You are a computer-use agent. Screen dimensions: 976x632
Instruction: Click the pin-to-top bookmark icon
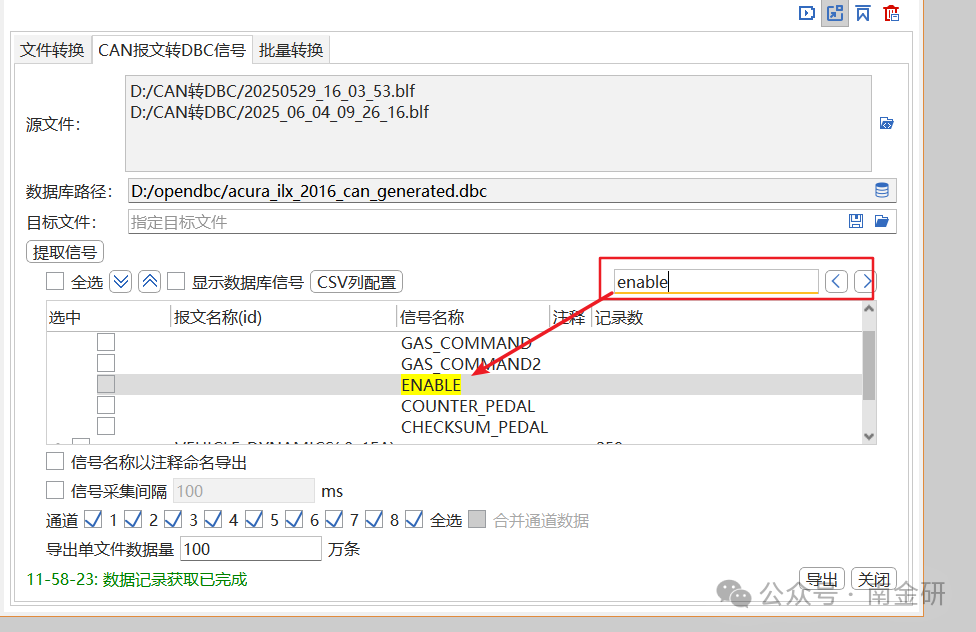click(863, 13)
